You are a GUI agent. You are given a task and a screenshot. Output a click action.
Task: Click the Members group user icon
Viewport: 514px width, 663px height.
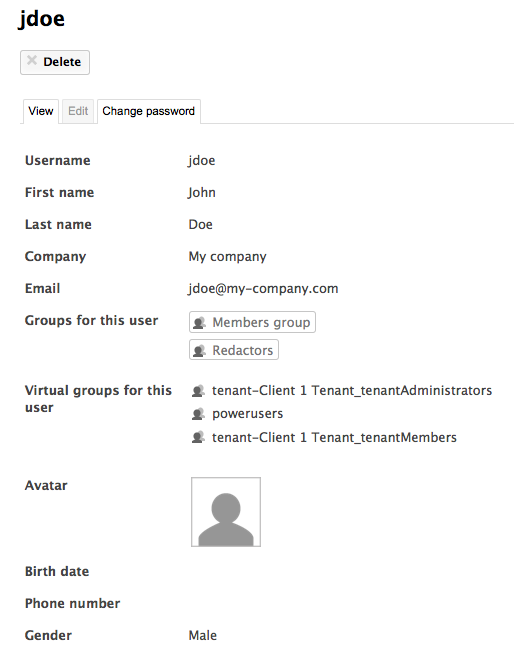199,323
